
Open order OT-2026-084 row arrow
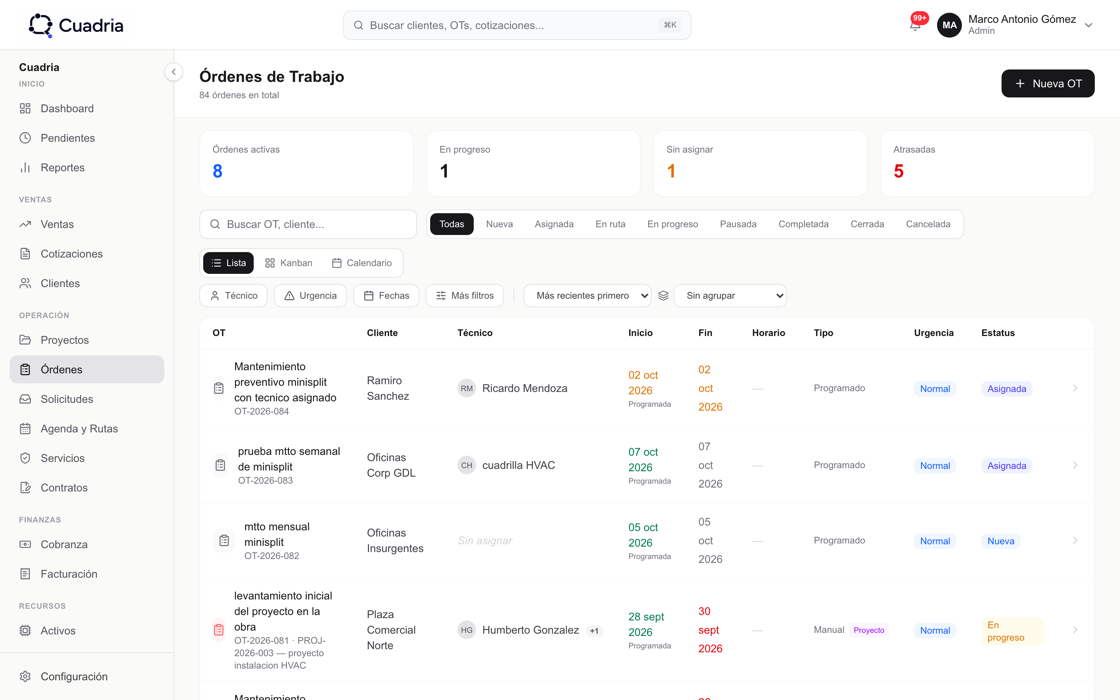1075,389
